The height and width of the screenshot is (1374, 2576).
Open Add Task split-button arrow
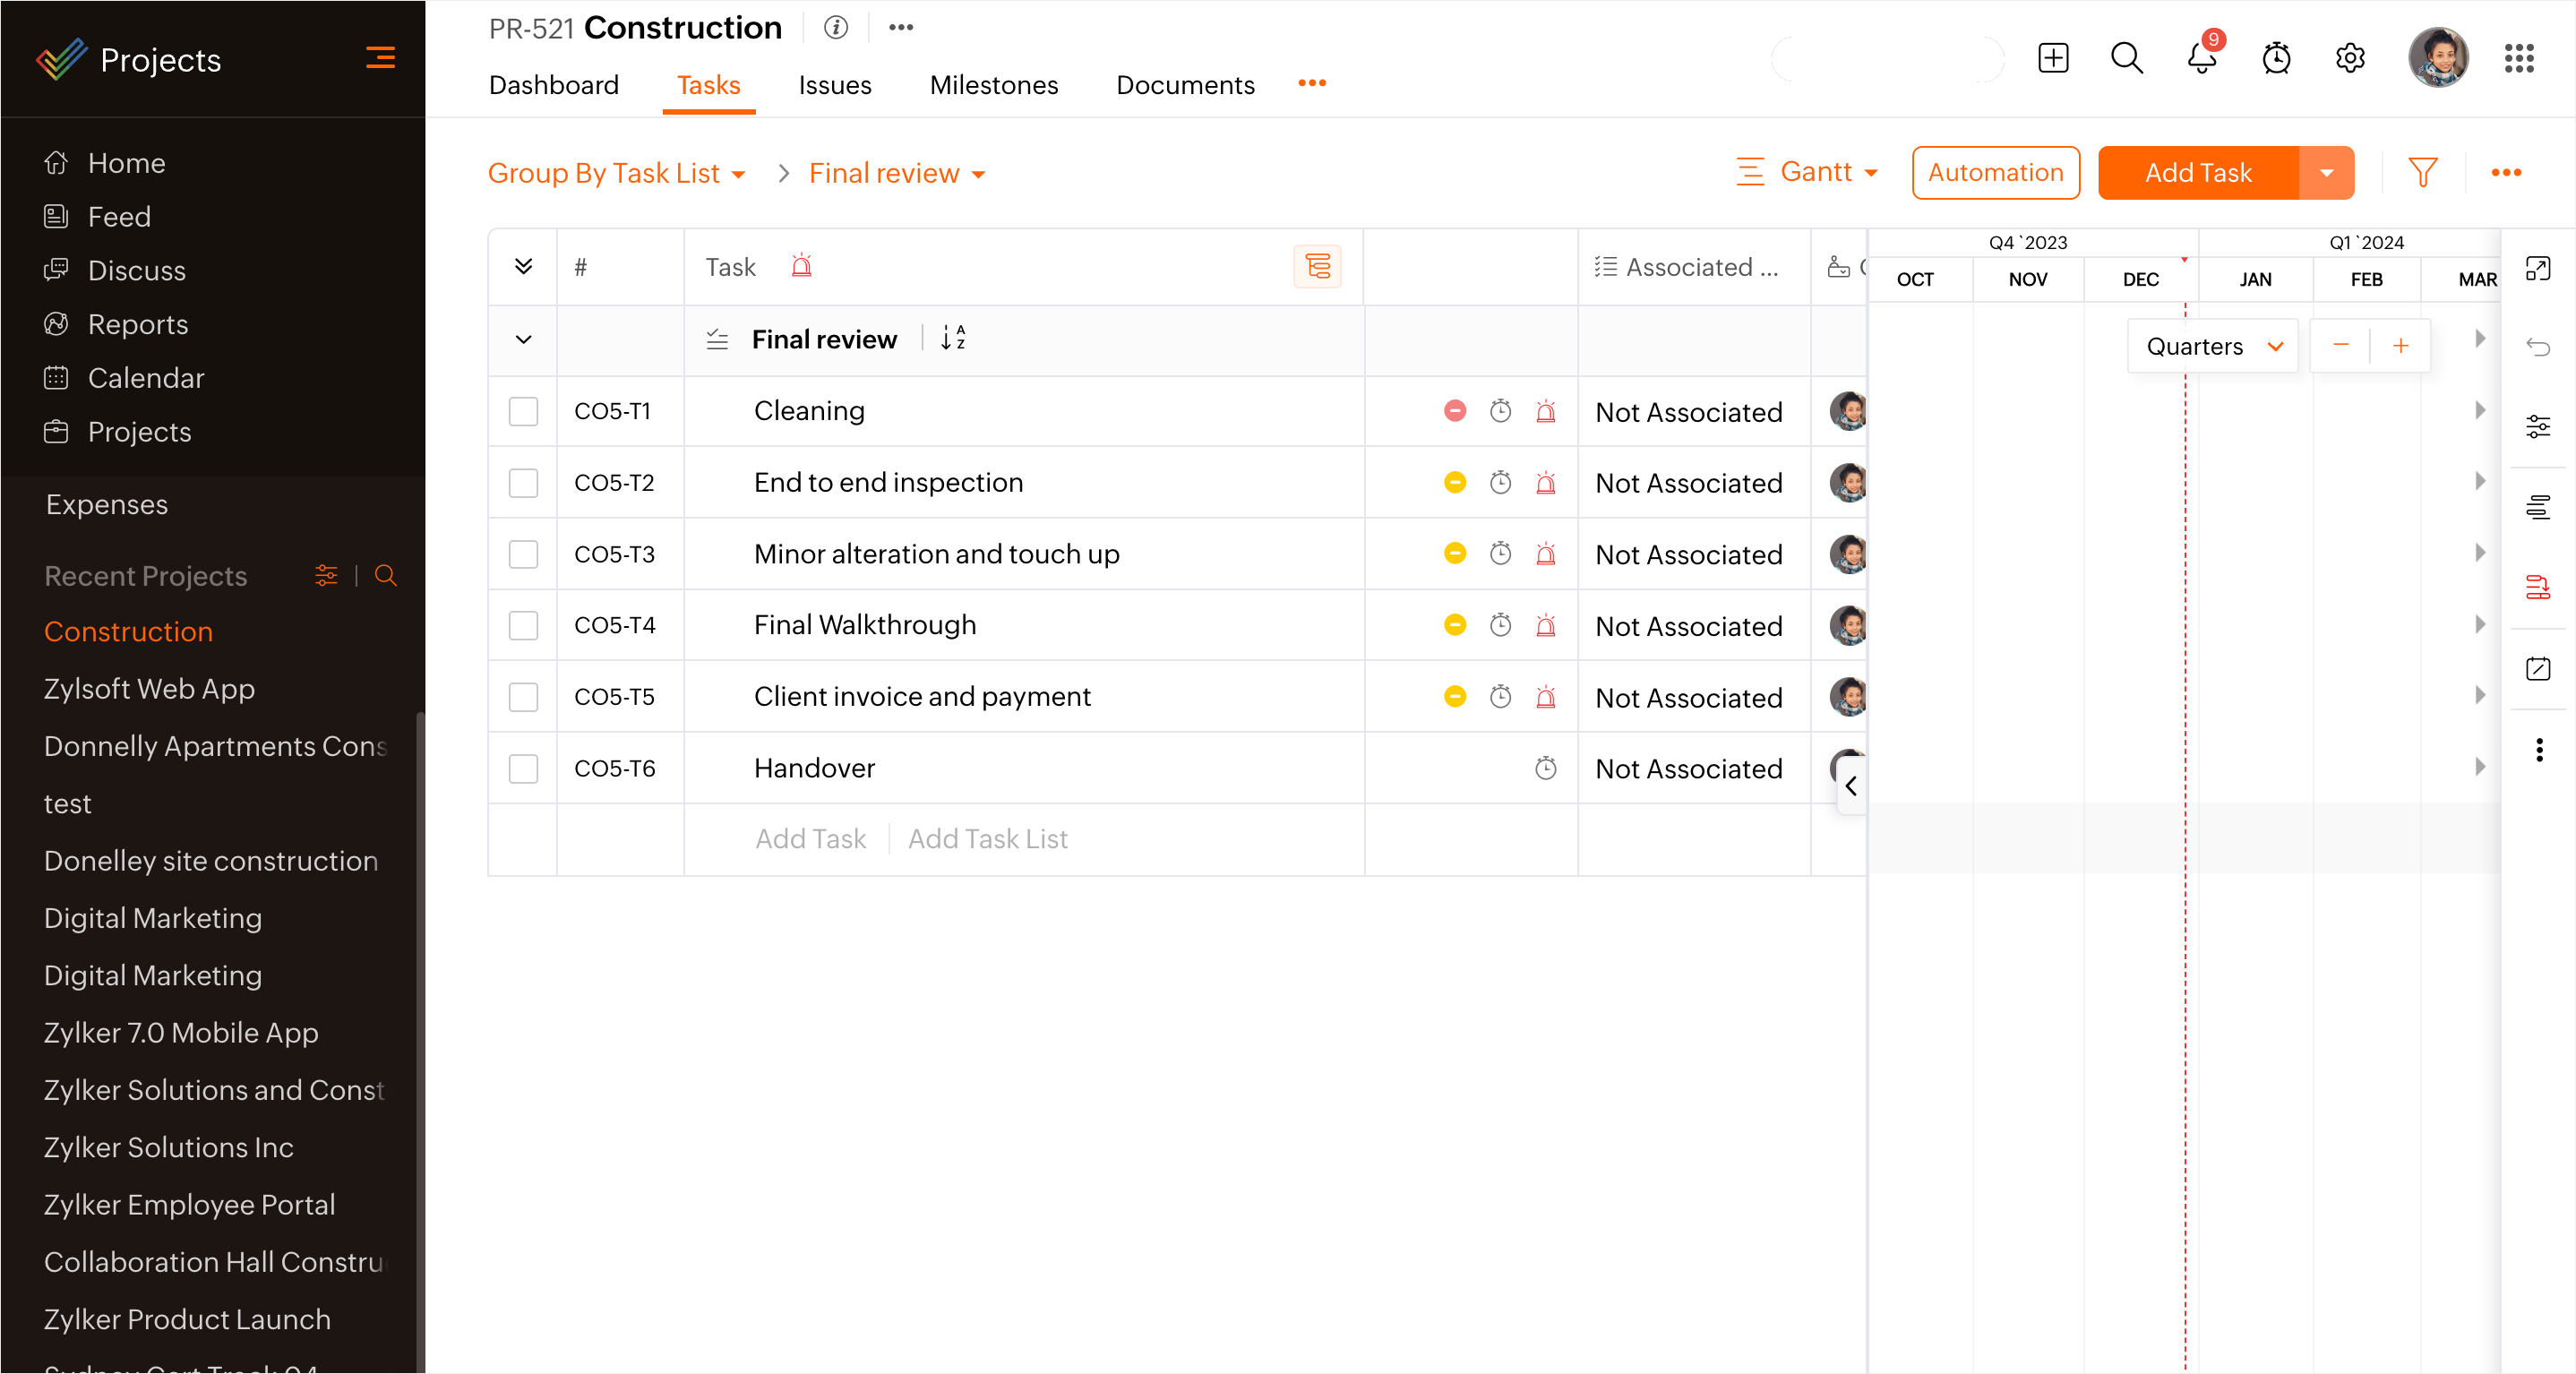2326,173
